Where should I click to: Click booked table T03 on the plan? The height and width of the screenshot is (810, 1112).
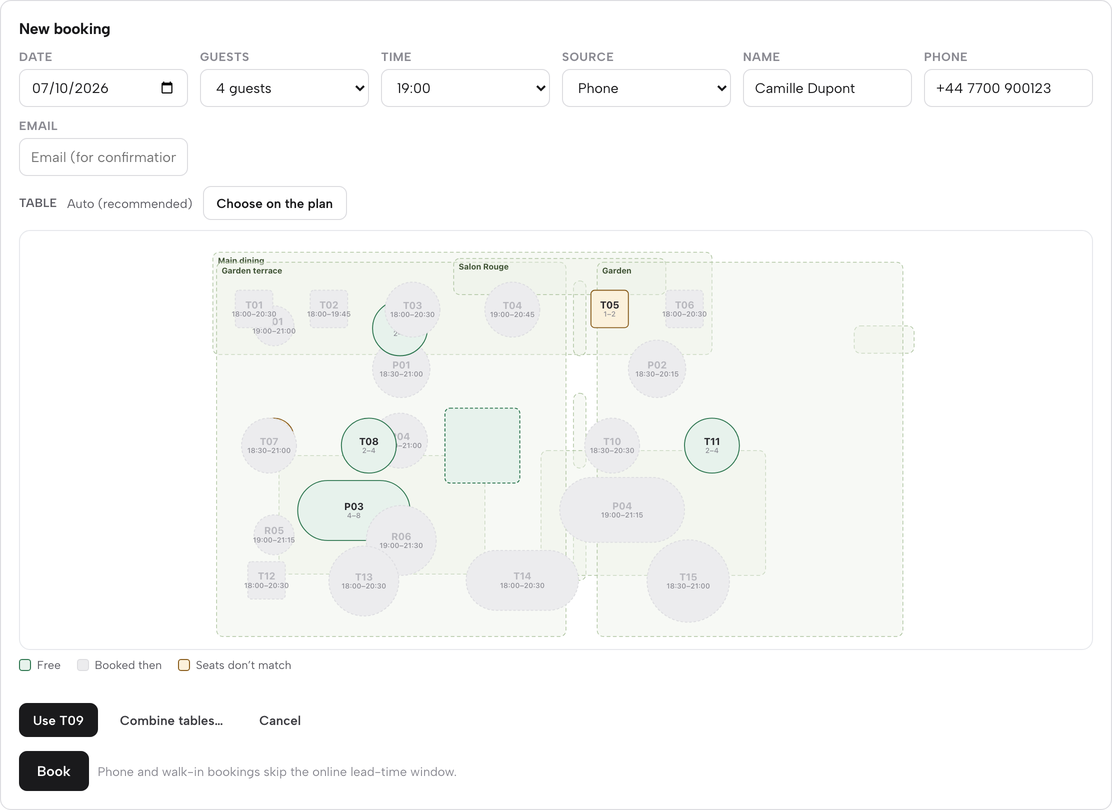coord(412,309)
